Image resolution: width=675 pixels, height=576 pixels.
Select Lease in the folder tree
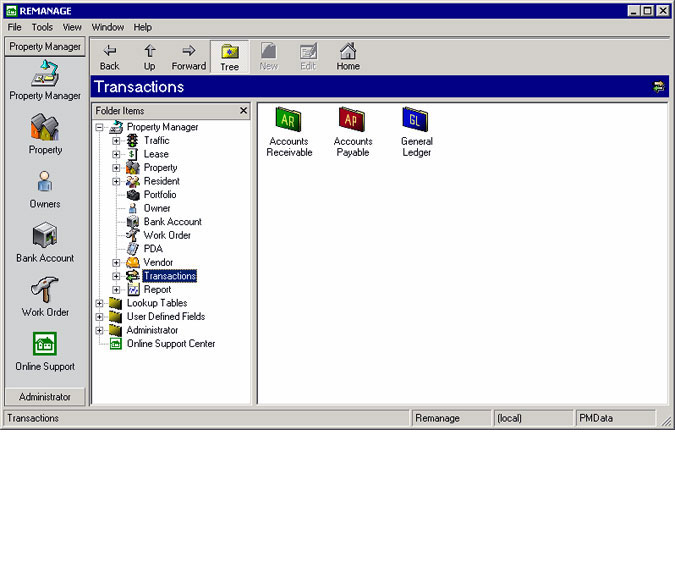156,154
